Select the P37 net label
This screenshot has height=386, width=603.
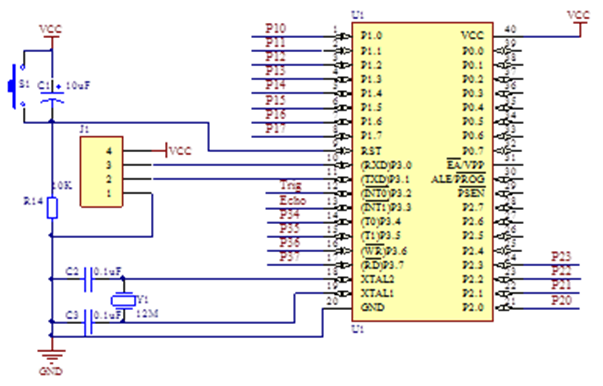coord(290,256)
